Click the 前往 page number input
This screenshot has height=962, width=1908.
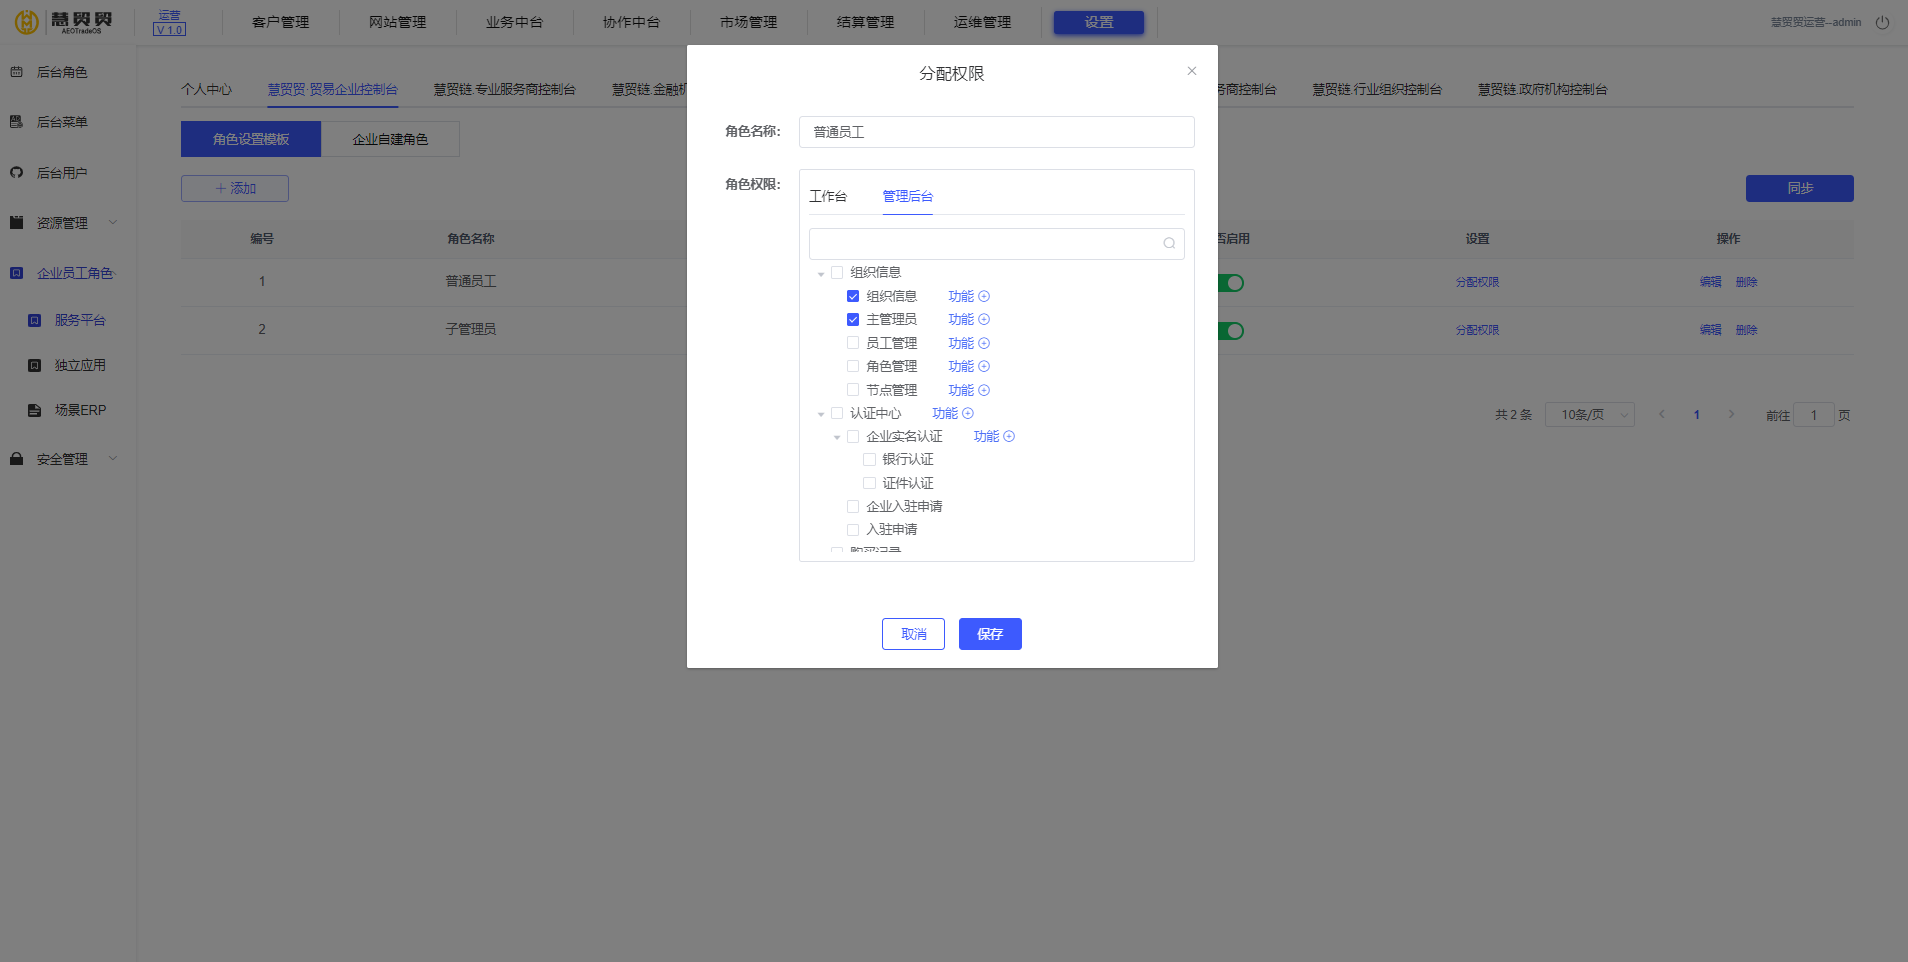coord(1814,415)
